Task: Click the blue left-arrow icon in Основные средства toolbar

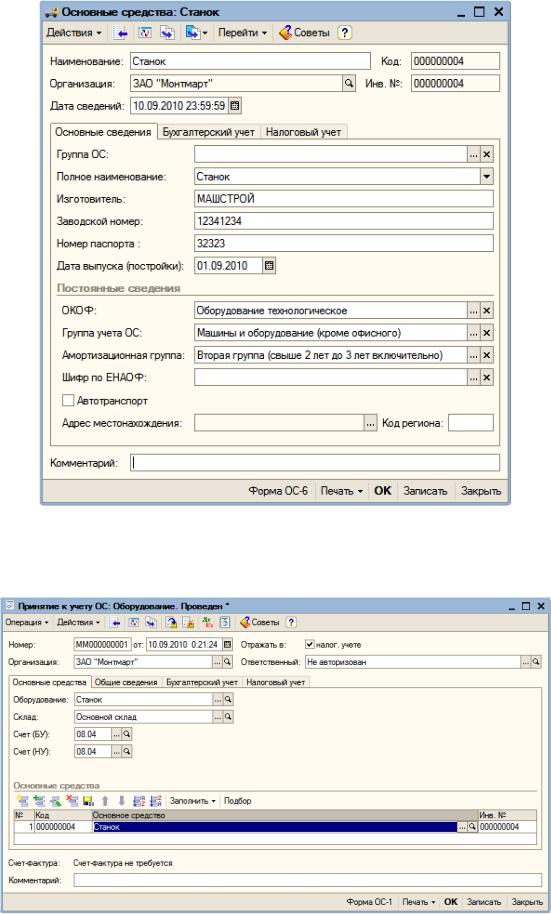Action: click(121, 33)
